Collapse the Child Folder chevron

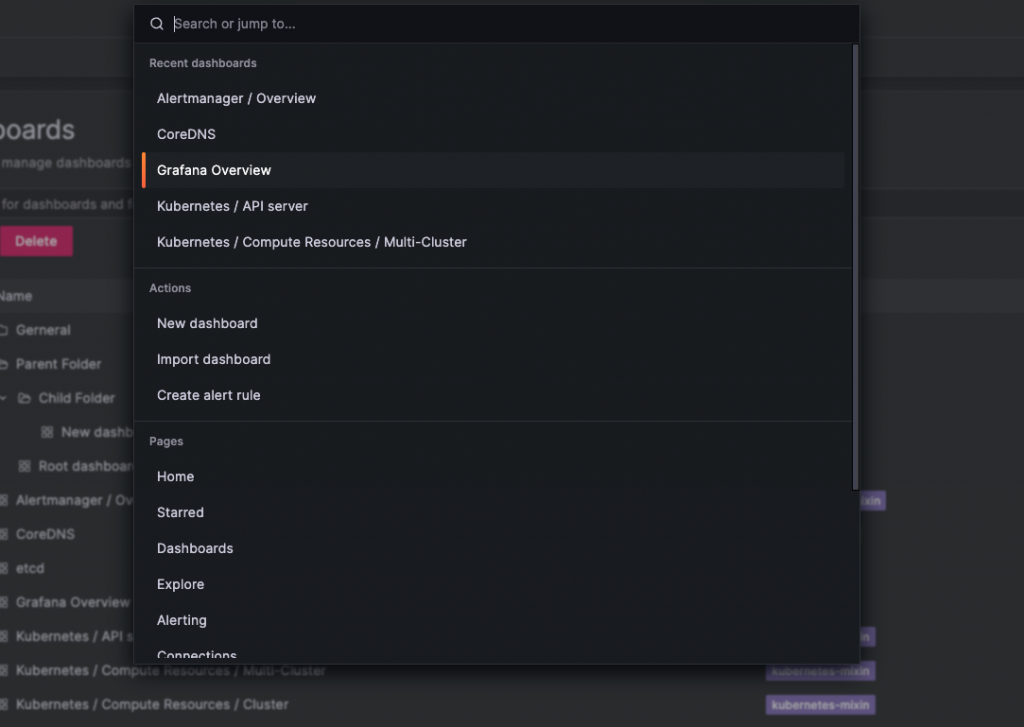coord(3,398)
